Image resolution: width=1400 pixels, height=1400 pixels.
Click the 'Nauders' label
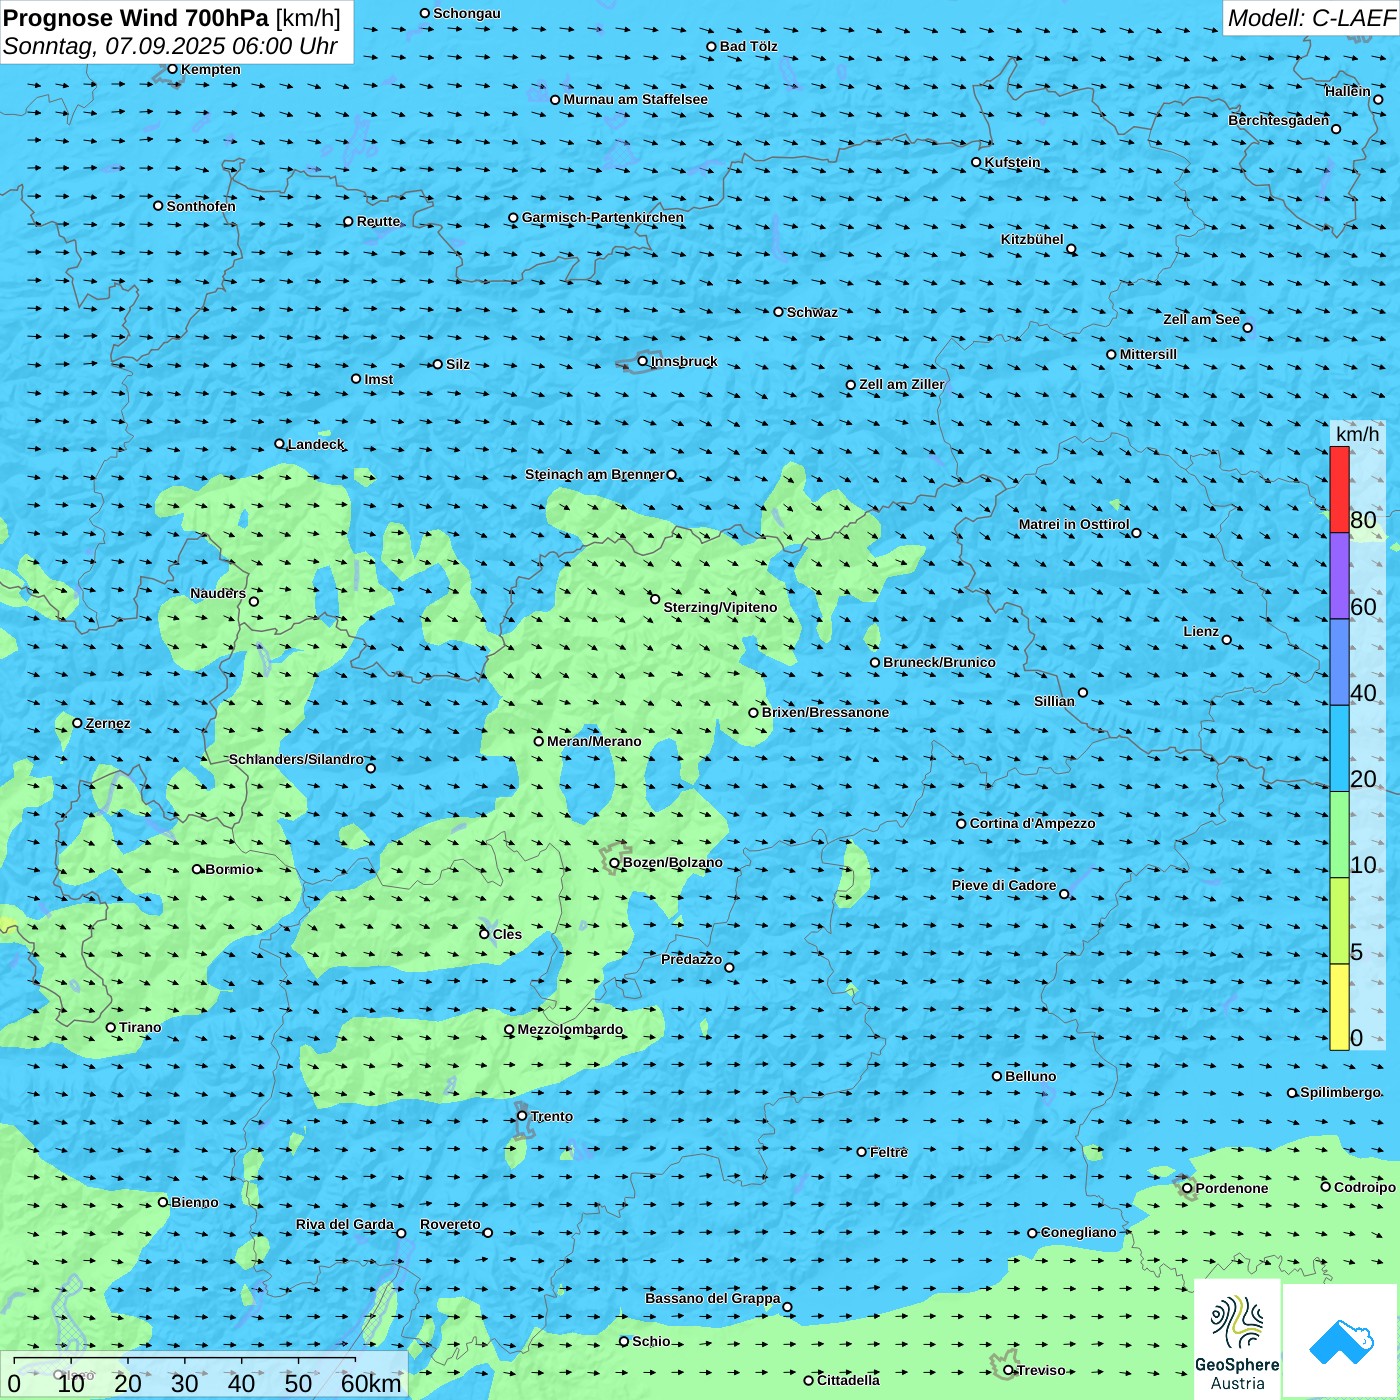[218, 593]
